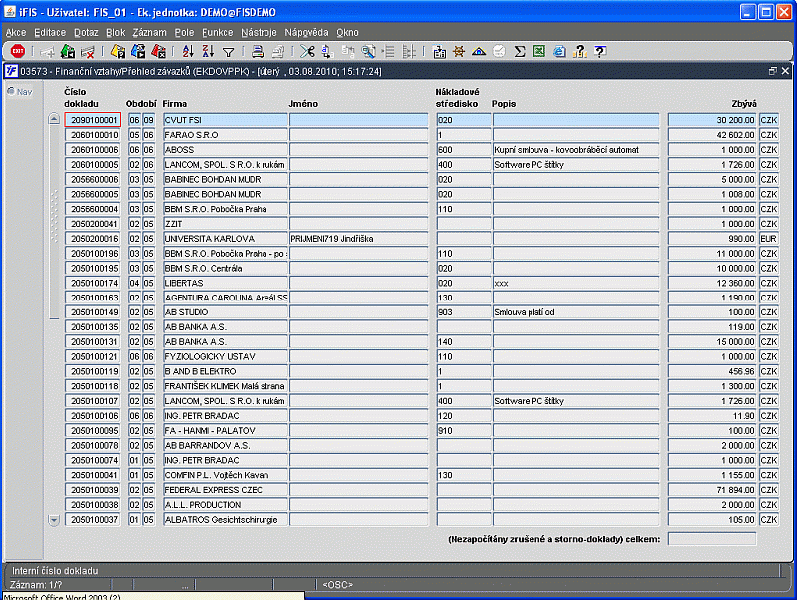Select document number 2090100001 field
The image size is (797, 600).
[93, 120]
